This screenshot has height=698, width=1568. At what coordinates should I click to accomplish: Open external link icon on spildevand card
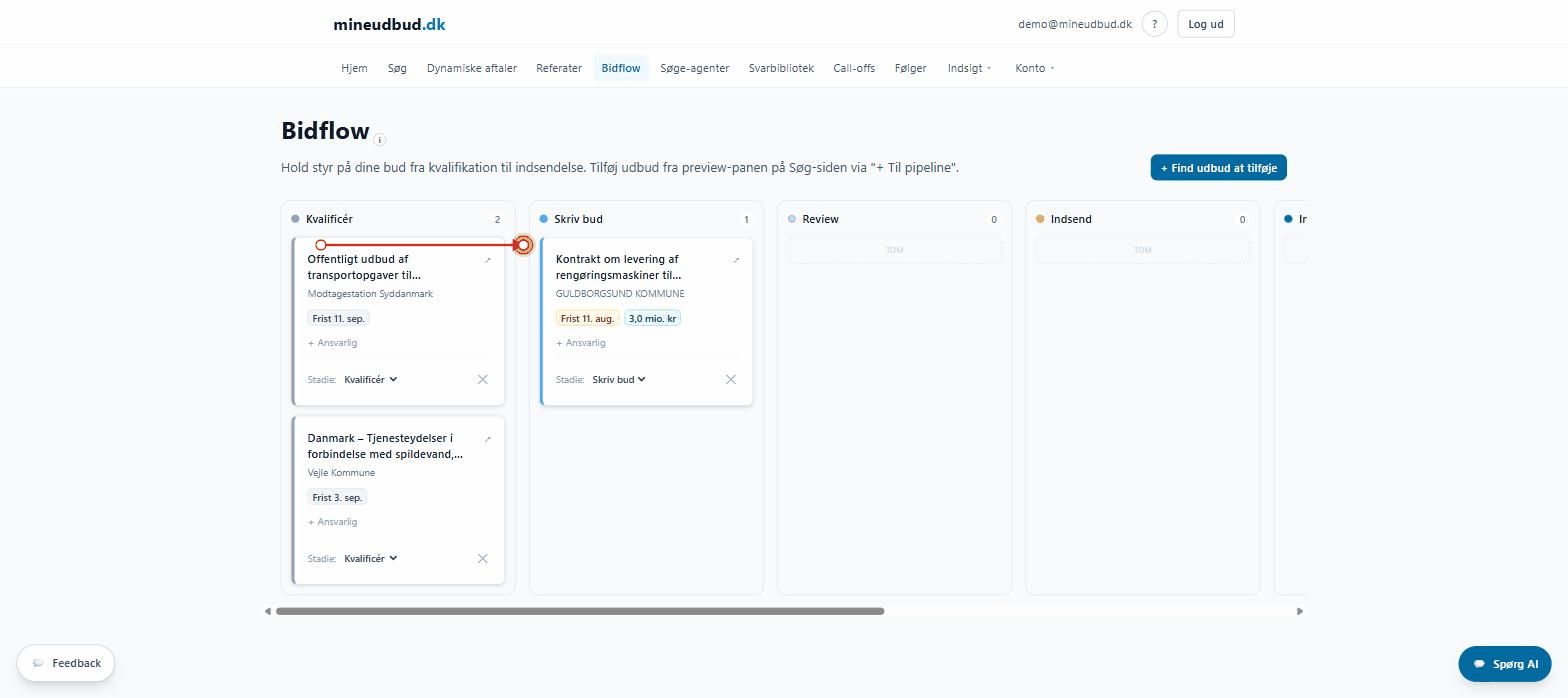pos(488,439)
